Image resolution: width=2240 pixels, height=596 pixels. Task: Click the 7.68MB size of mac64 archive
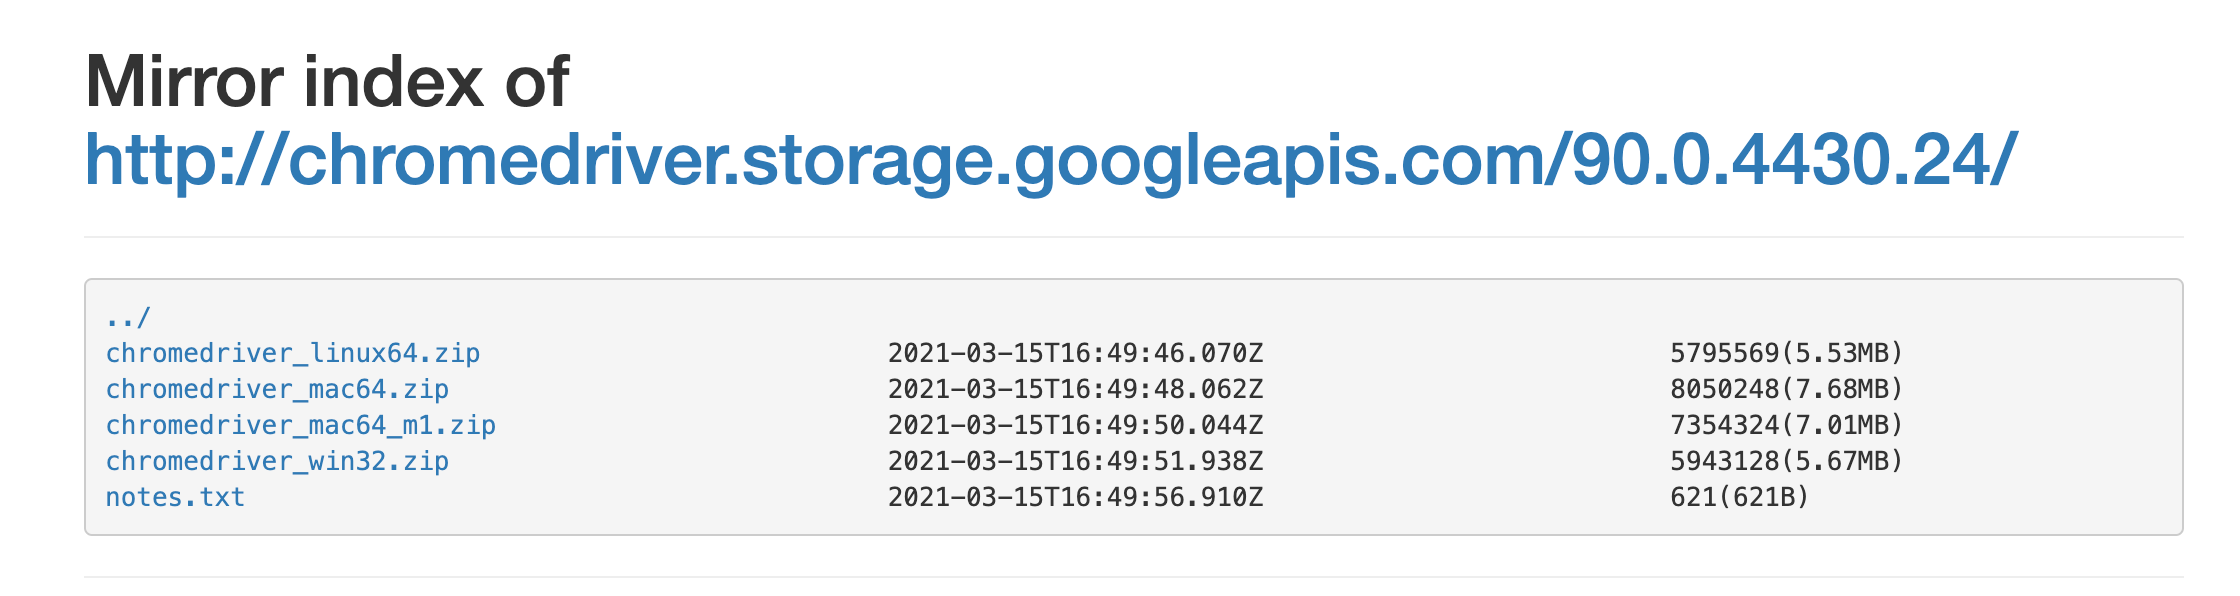coord(1785,388)
